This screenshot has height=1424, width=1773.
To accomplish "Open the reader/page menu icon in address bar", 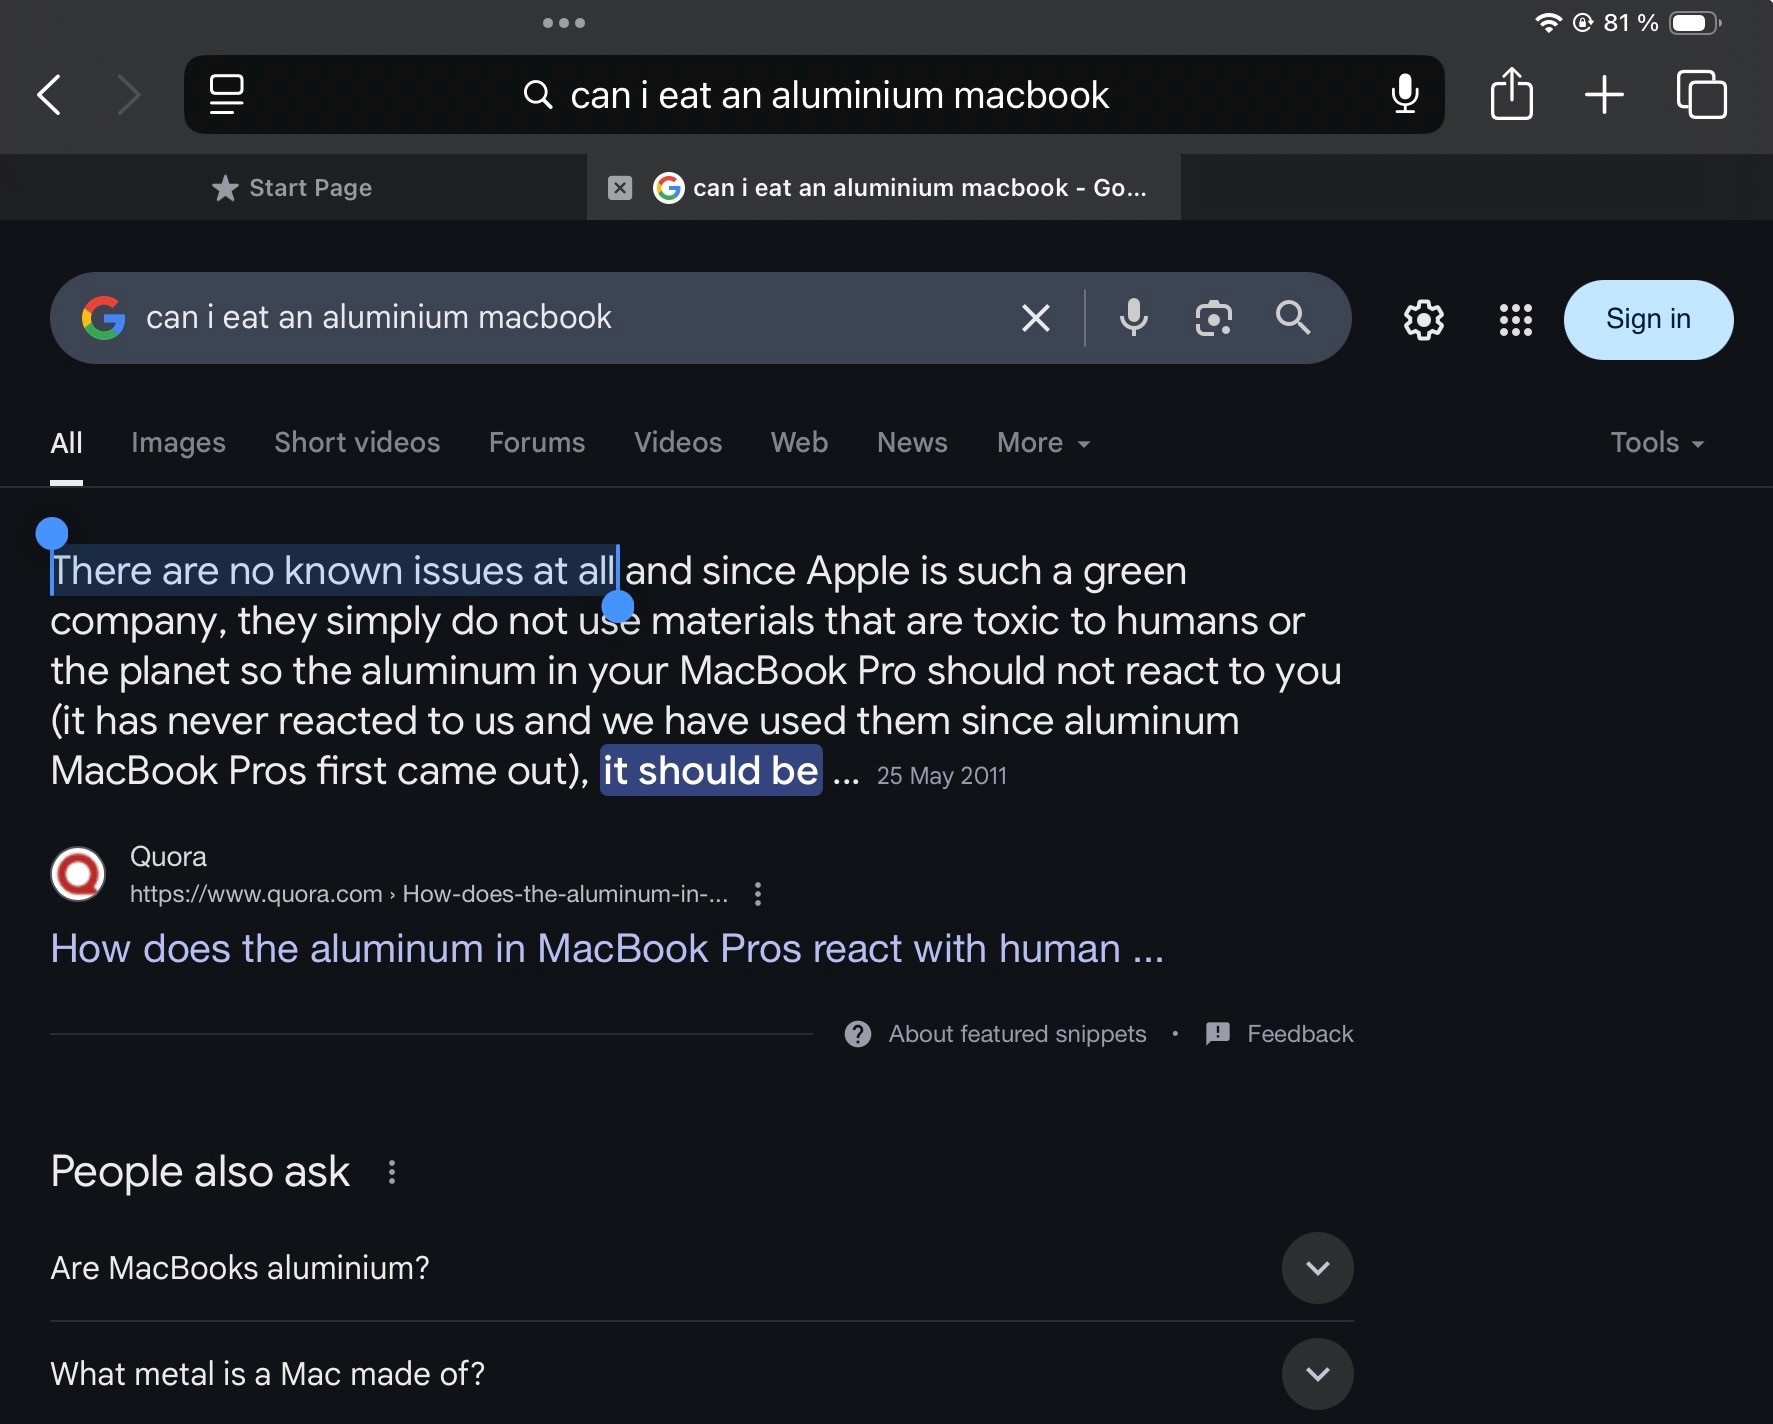I will pyautogui.click(x=226, y=95).
